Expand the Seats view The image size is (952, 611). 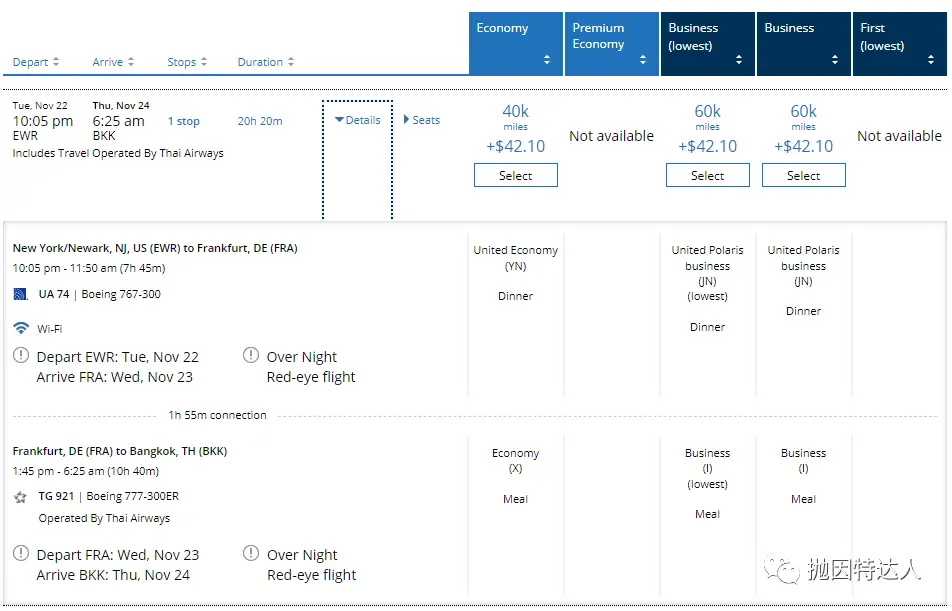point(421,120)
